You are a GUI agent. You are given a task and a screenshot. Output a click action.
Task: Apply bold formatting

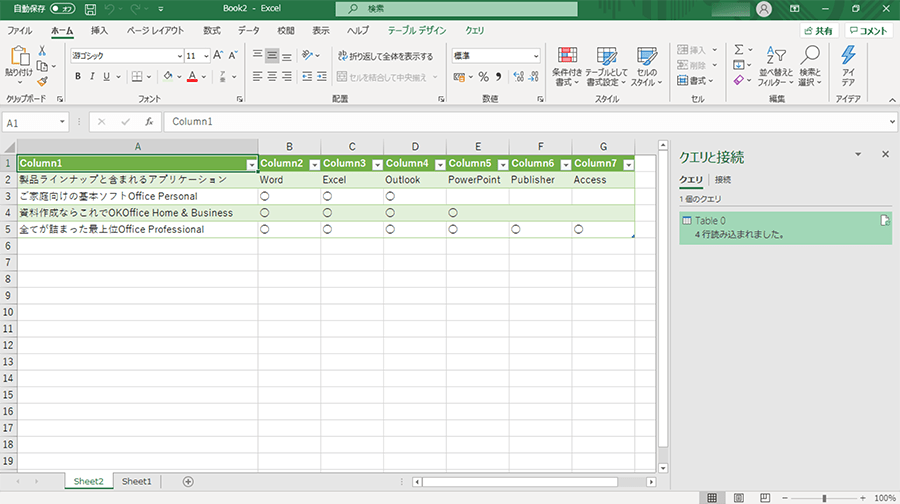tap(77, 76)
